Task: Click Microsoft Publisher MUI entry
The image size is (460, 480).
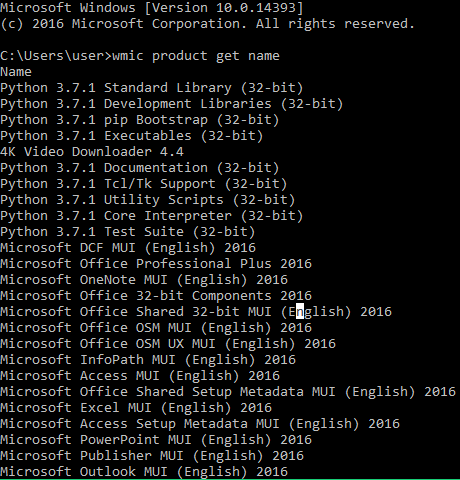Action: [x=152, y=456]
